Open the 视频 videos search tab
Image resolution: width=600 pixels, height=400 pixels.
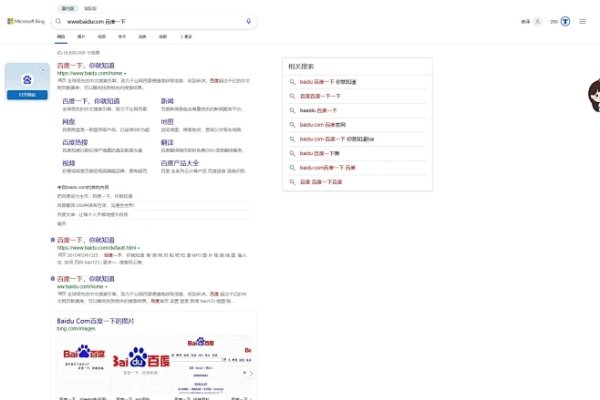pos(102,36)
